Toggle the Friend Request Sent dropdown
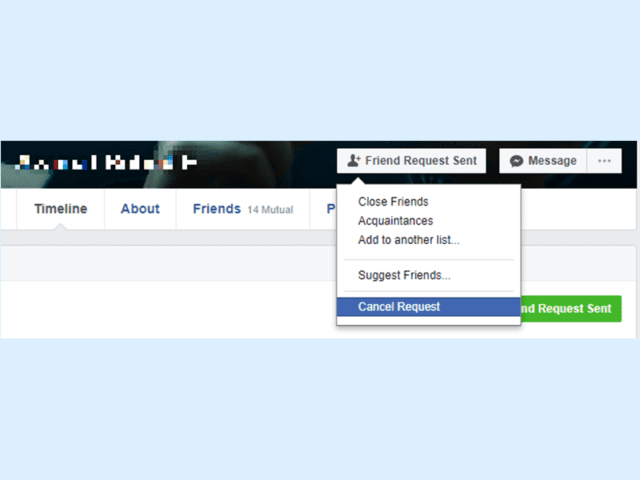The height and width of the screenshot is (480, 640). [x=411, y=161]
